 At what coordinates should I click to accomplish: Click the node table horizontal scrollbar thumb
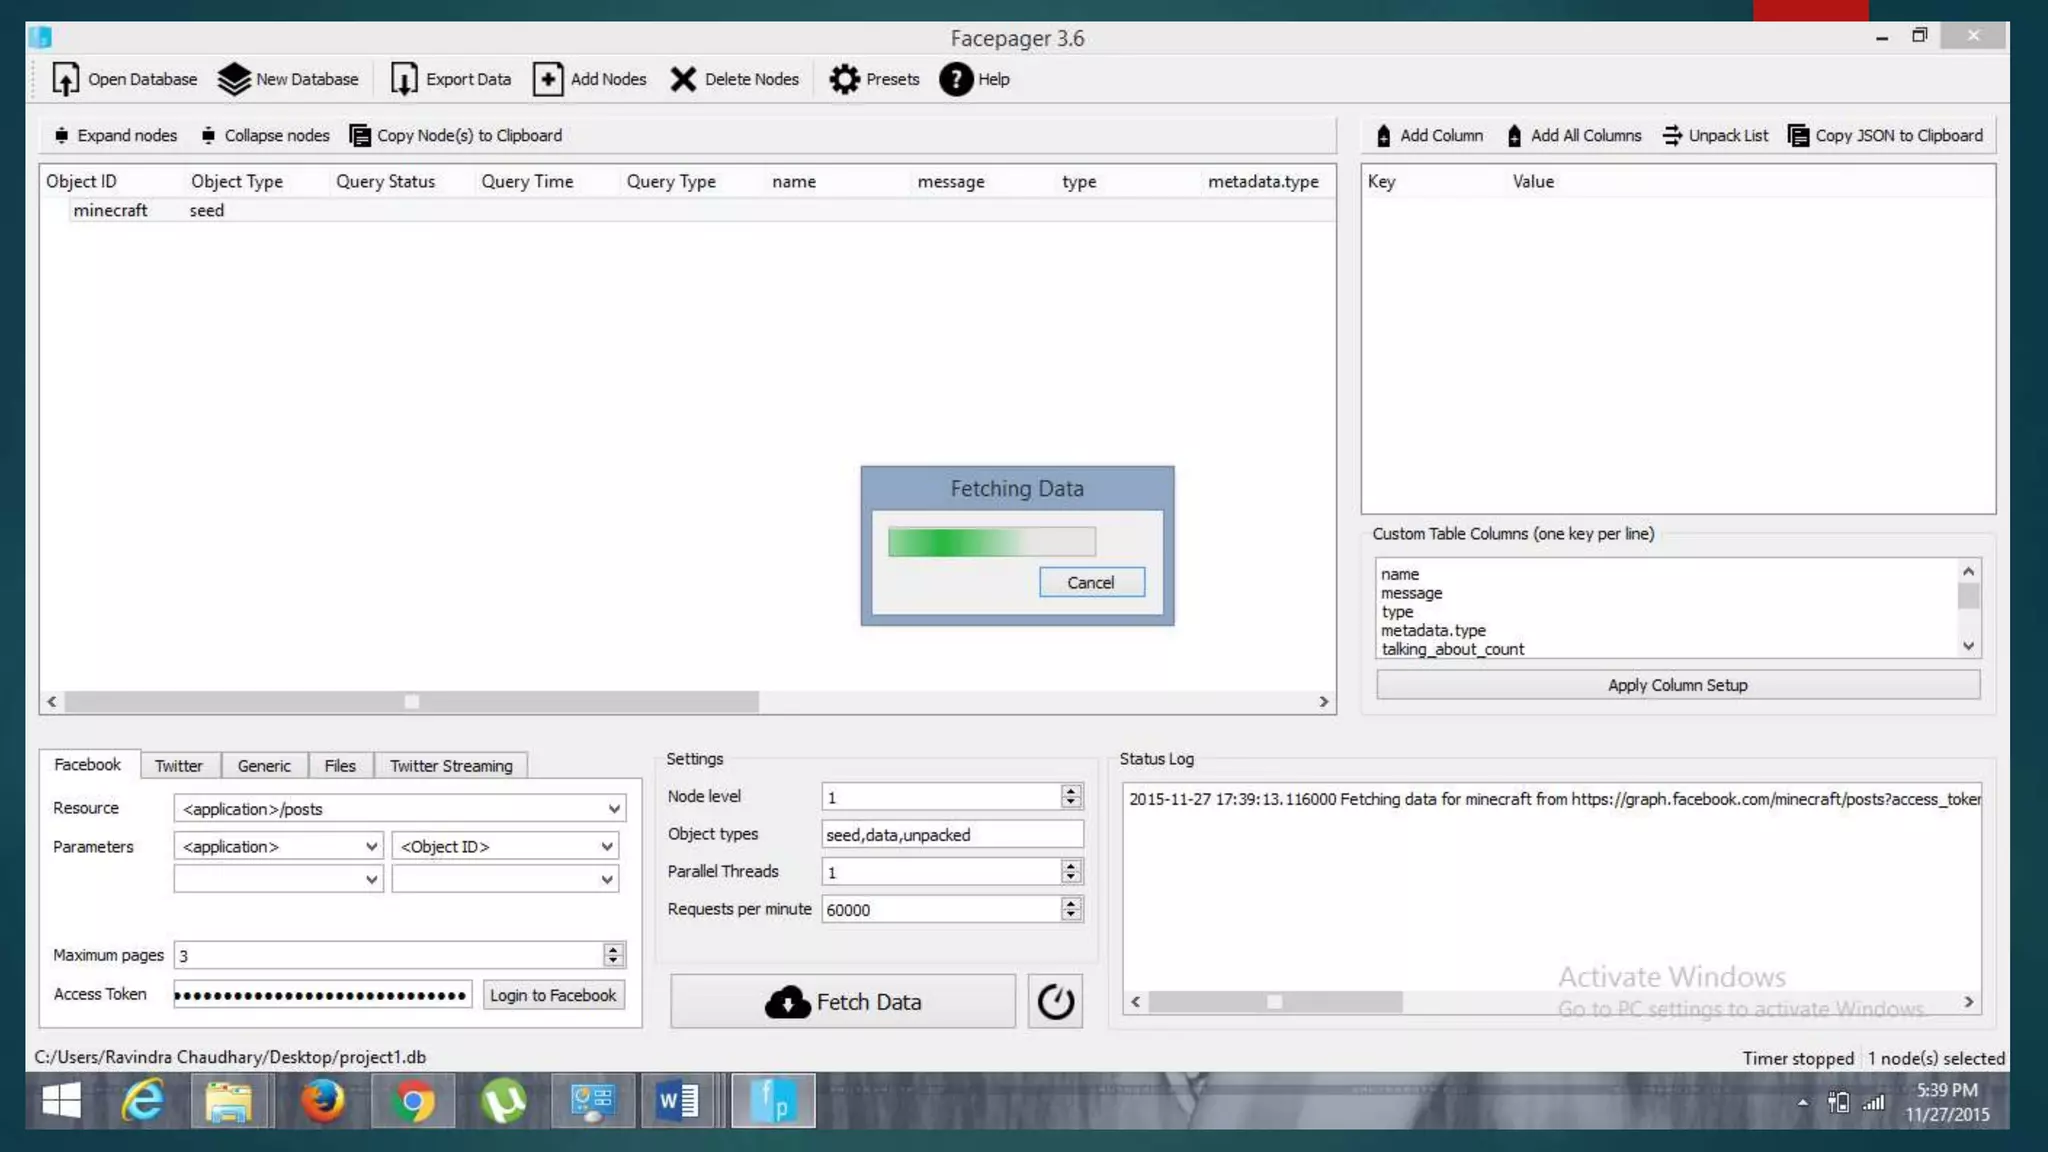(x=411, y=702)
